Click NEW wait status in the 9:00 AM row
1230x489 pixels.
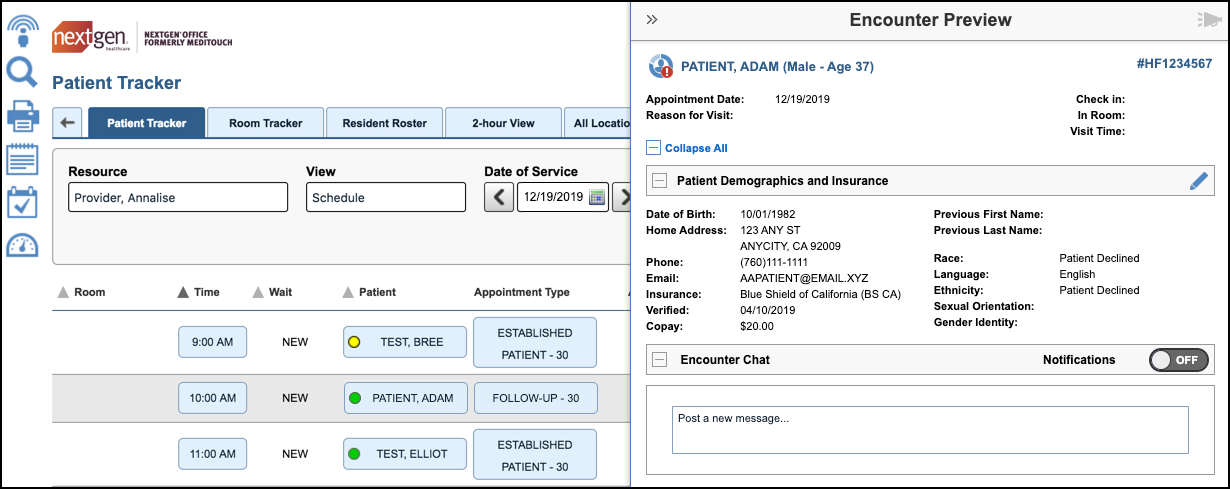(x=295, y=342)
